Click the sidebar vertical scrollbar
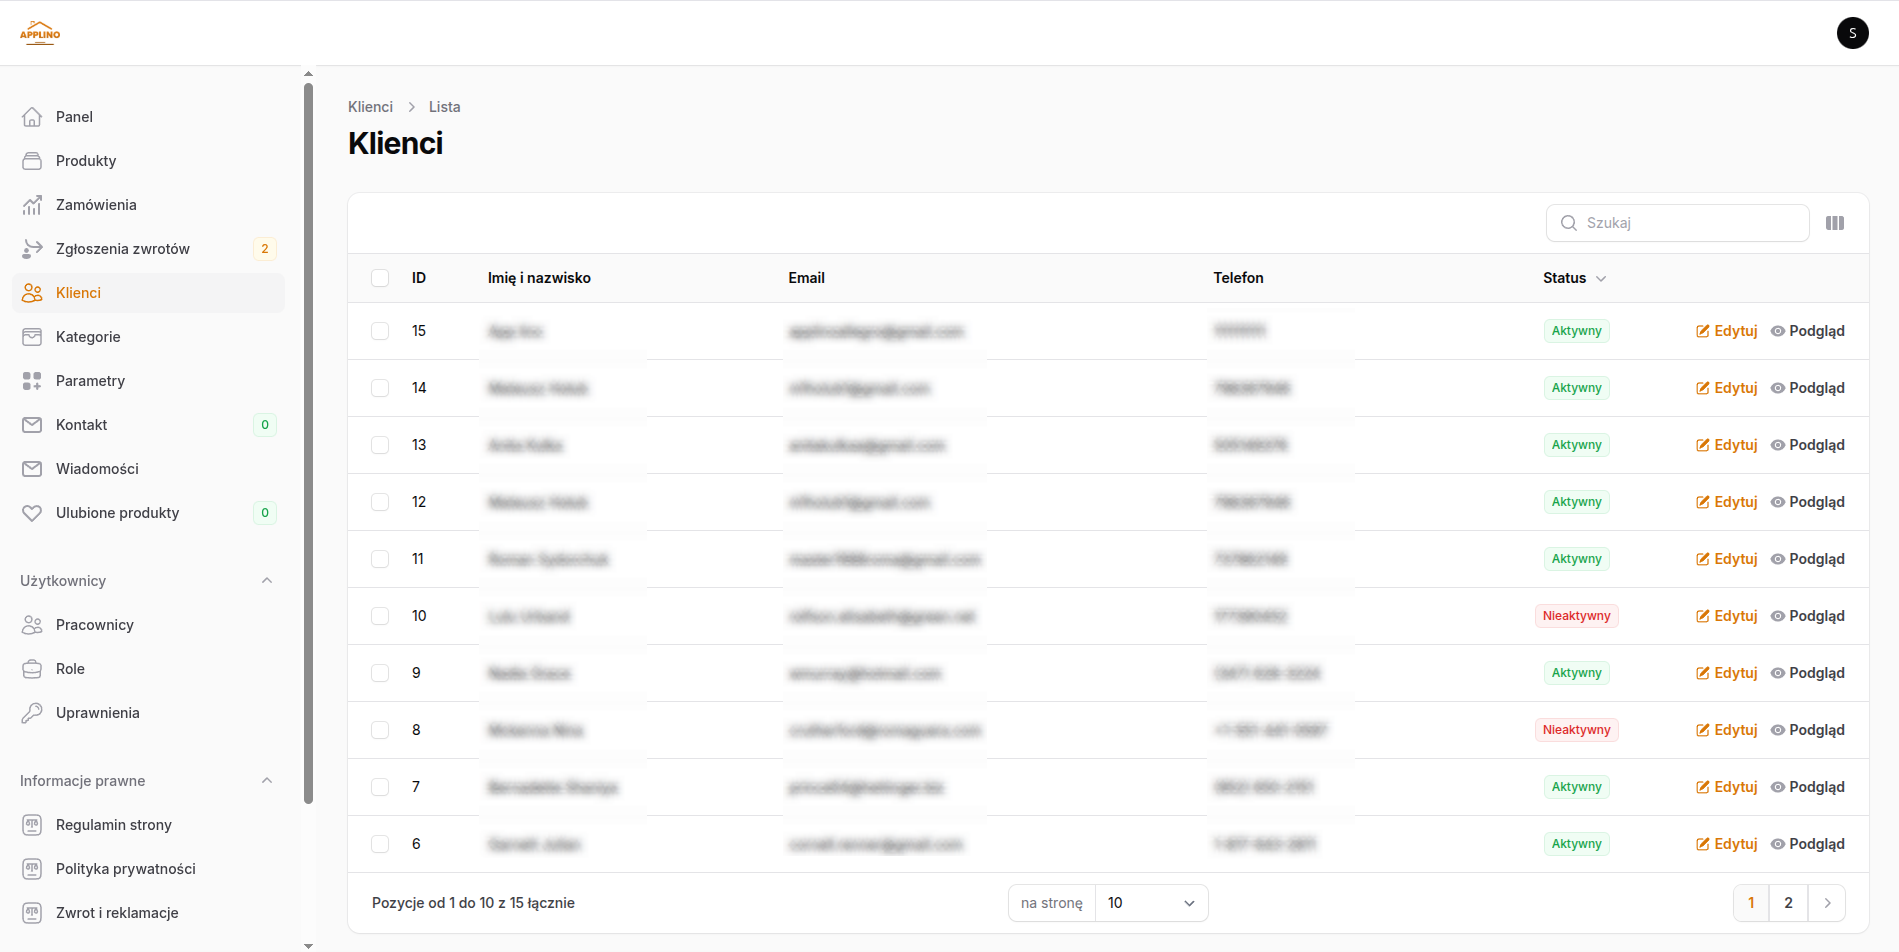Viewport: 1899px width, 952px height. pos(308,440)
